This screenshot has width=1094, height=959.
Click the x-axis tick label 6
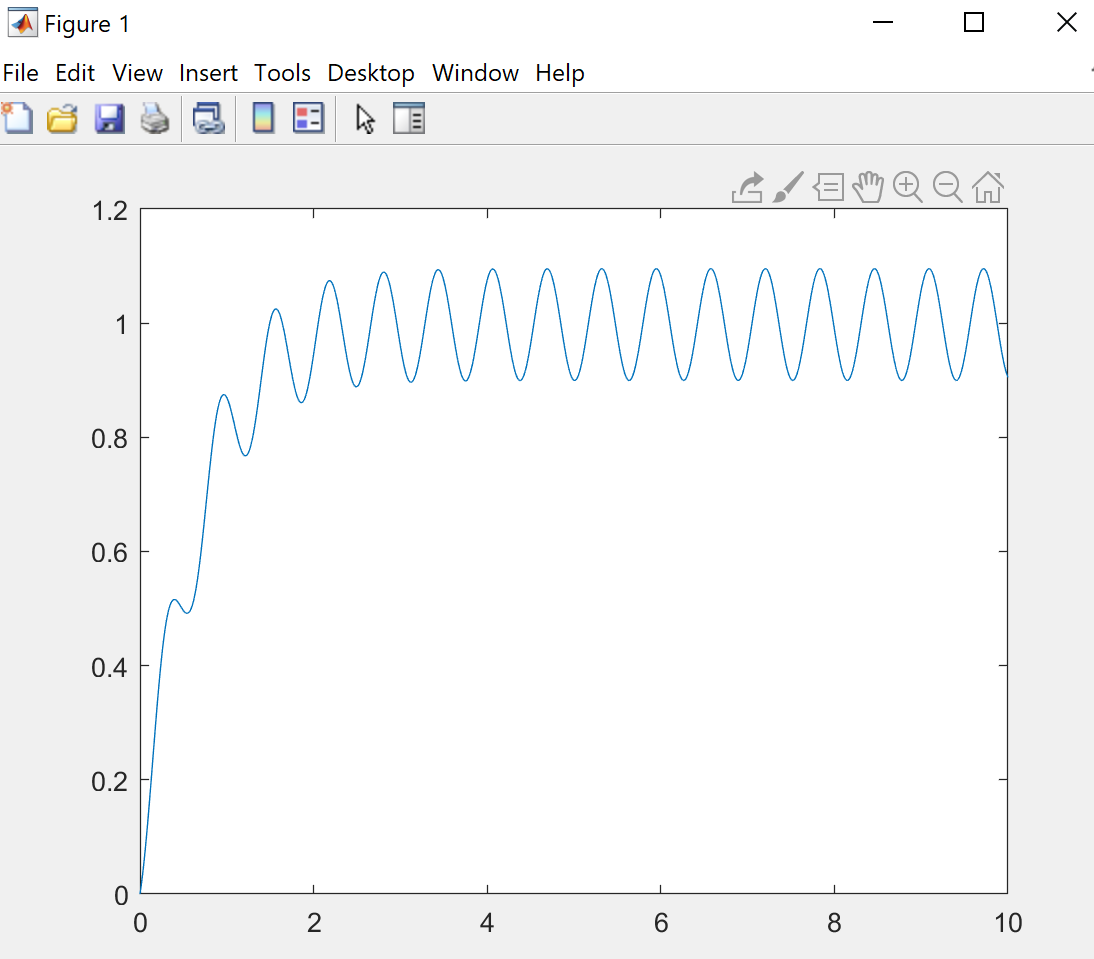(661, 923)
